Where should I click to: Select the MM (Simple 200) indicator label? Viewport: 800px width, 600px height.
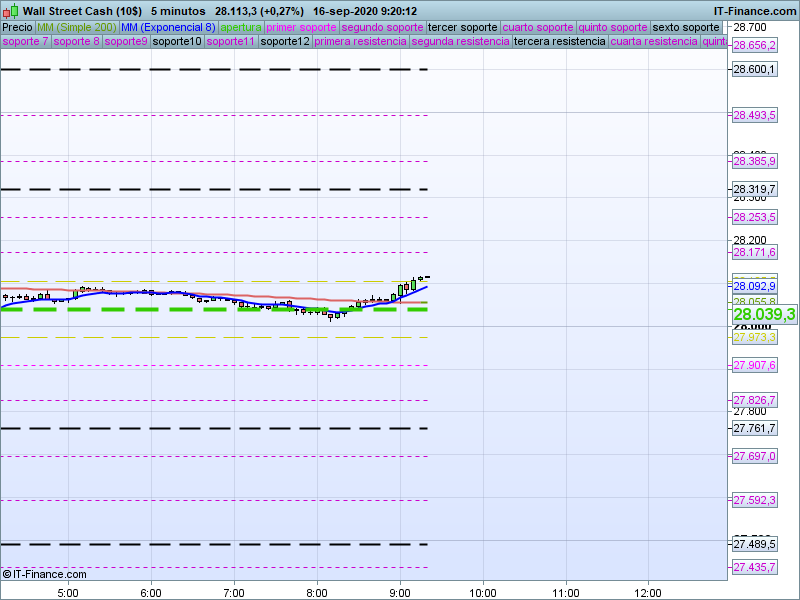[70, 27]
